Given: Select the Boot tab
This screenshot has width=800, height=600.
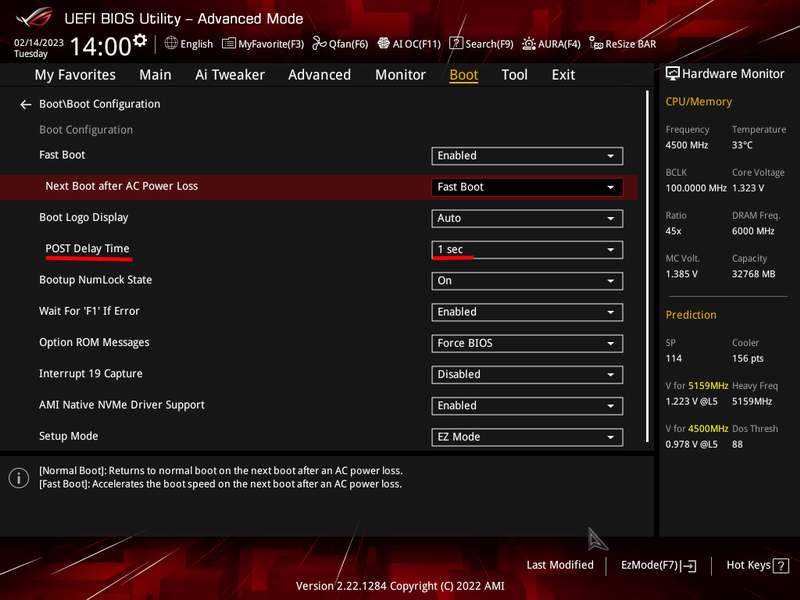Looking at the screenshot, I should (x=464, y=75).
